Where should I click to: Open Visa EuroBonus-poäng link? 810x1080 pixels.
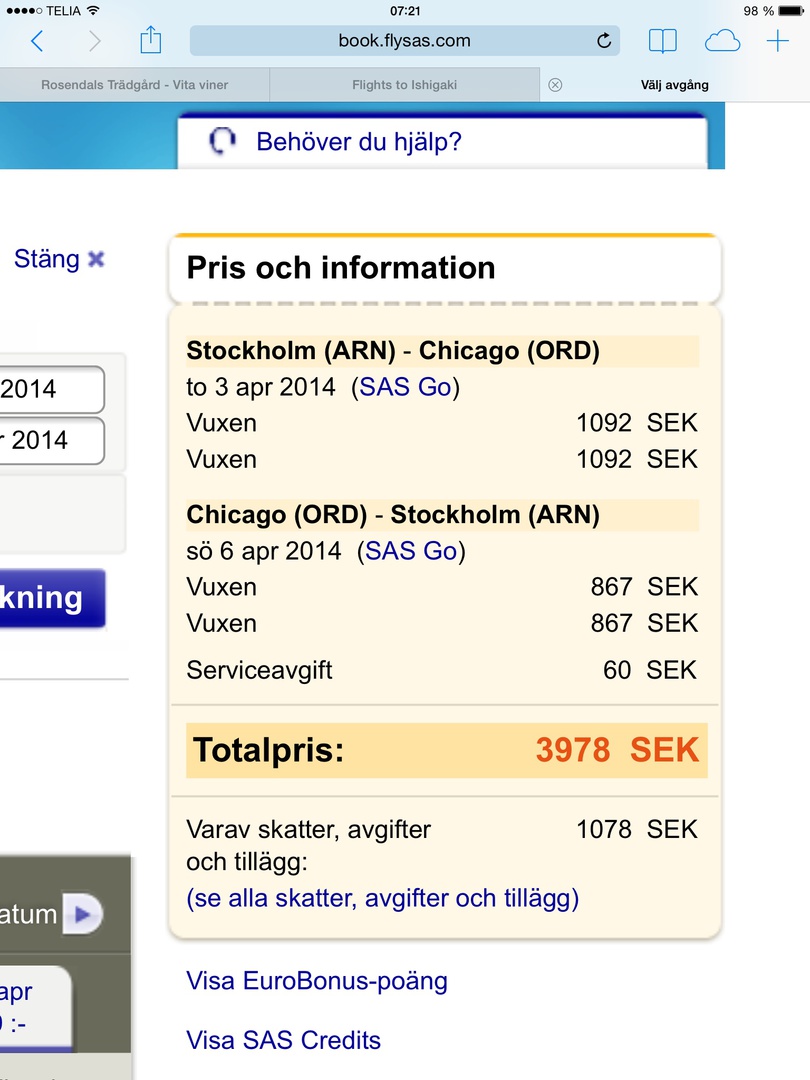pyautogui.click(x=316, y=980)
